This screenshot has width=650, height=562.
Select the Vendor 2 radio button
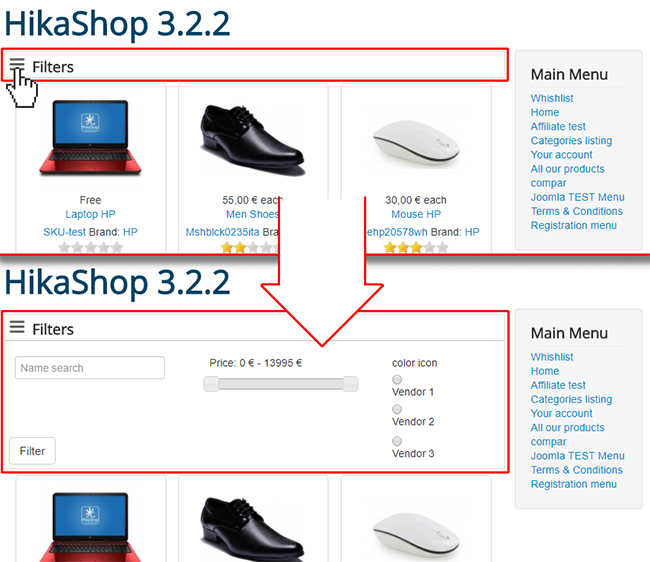(397, 409)
